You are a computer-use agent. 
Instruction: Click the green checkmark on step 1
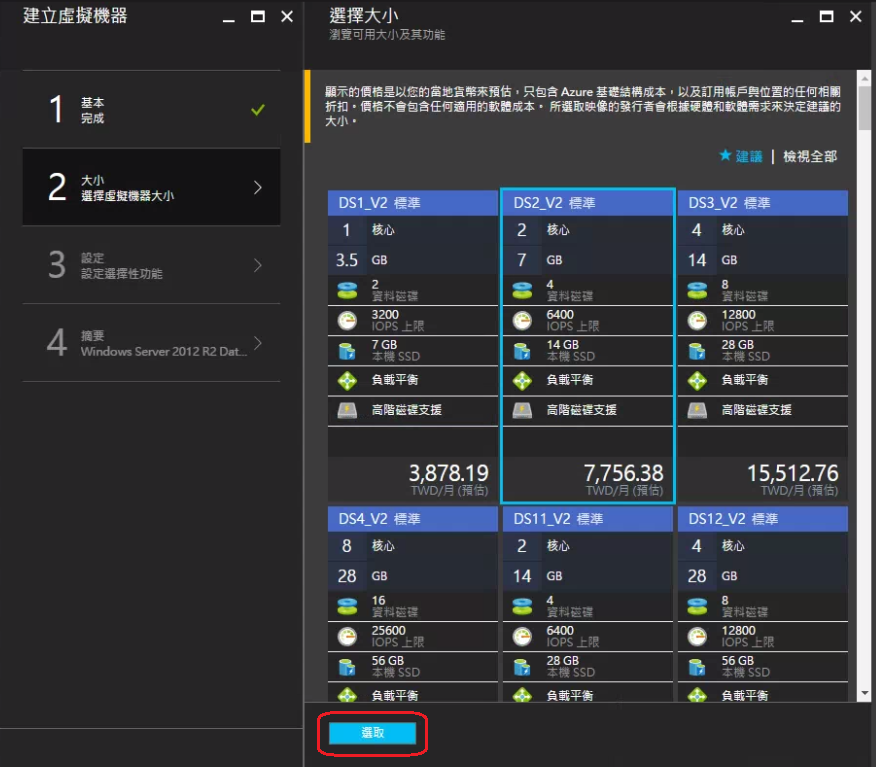click(258, 109)
